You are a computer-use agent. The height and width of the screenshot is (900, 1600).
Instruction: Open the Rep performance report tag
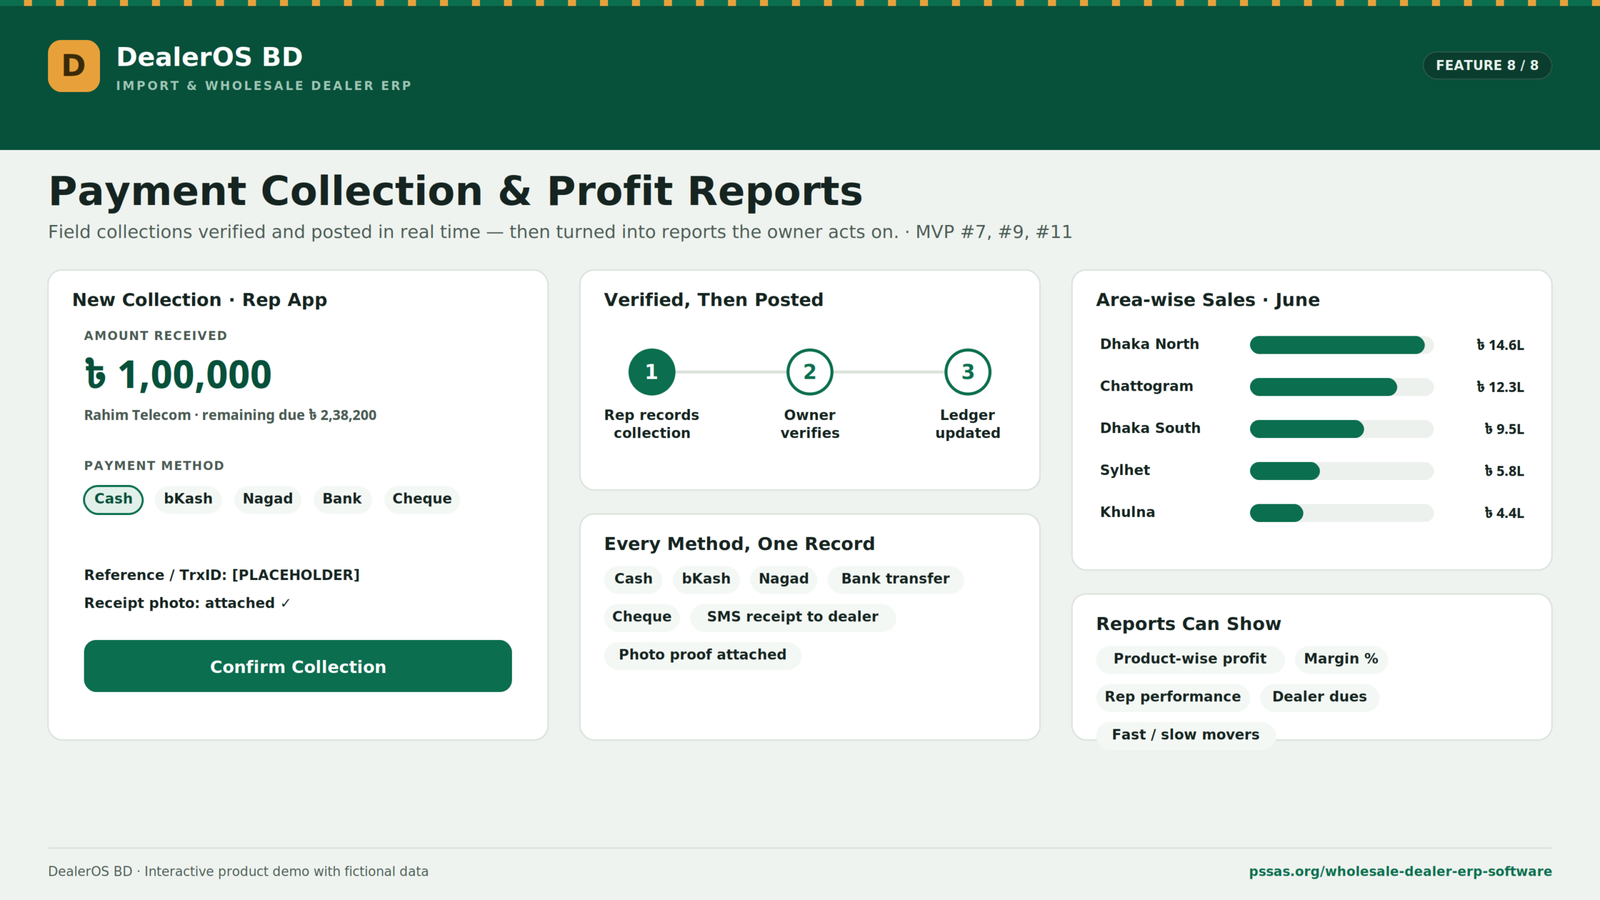[1172, 697]
